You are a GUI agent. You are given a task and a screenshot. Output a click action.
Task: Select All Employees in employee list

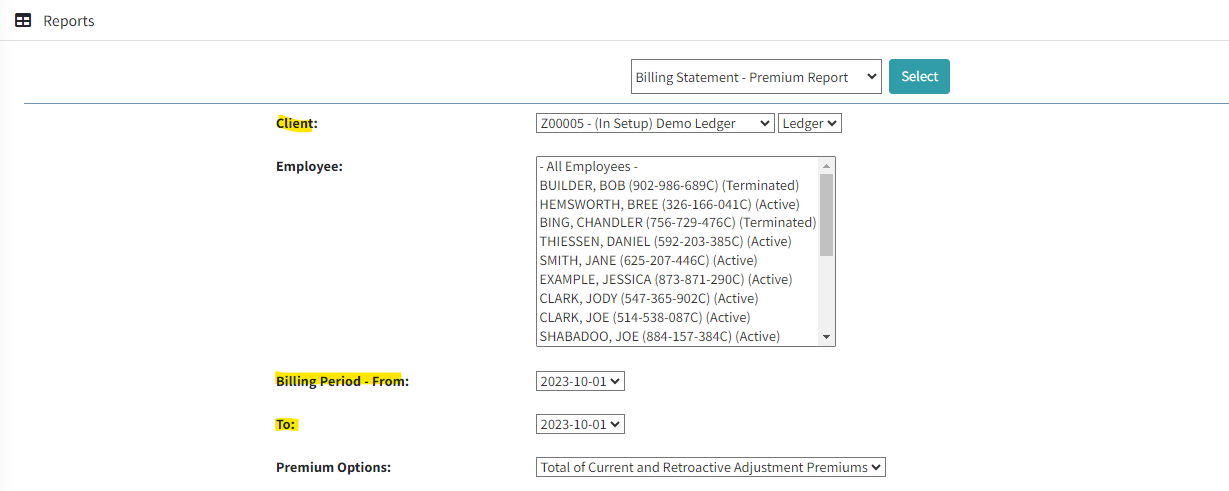point(589,167)
